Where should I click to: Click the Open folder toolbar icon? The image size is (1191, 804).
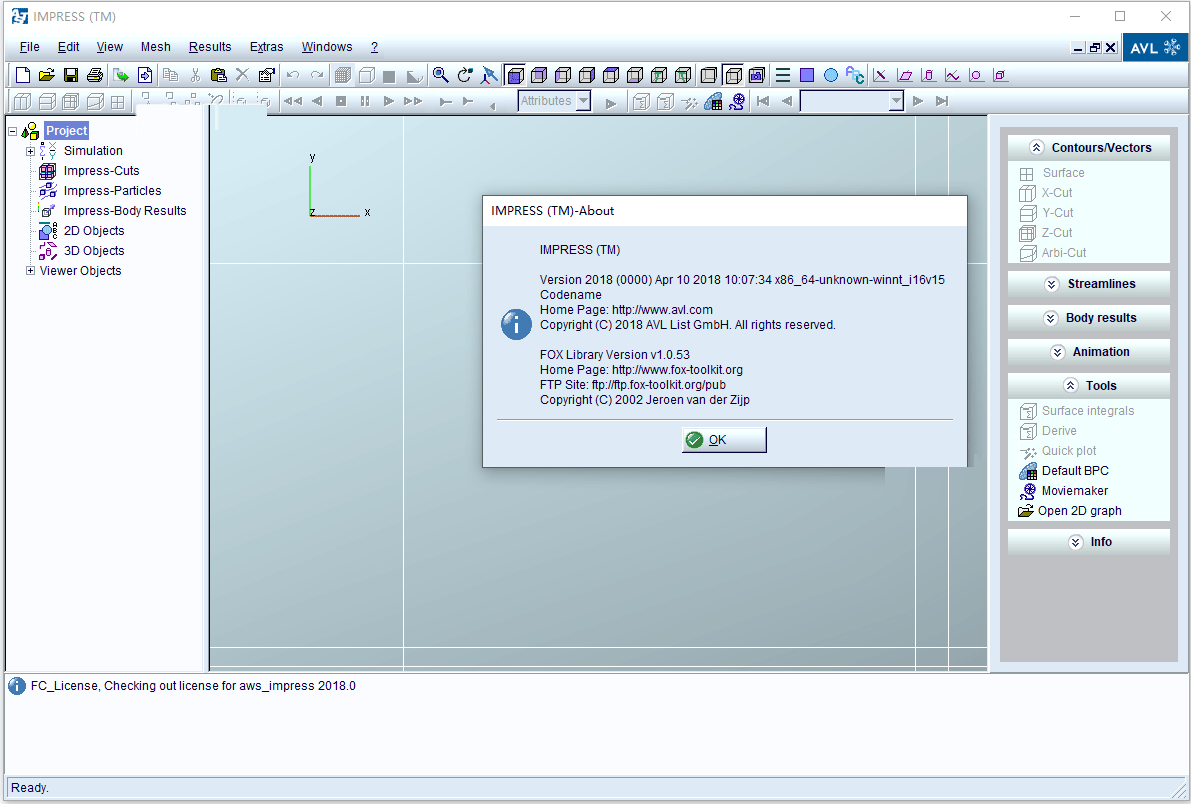(x=47, y=75)
